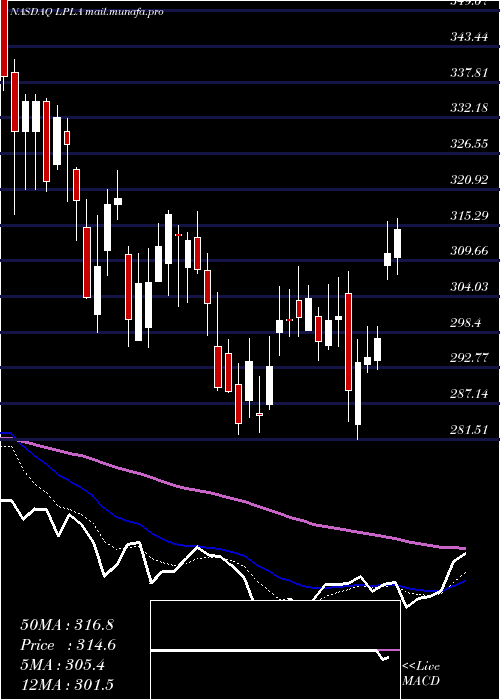The width and height of the screenshot is (500, 700).
Task: Click the 343.44 price axis label
Action: click(469, 37)
